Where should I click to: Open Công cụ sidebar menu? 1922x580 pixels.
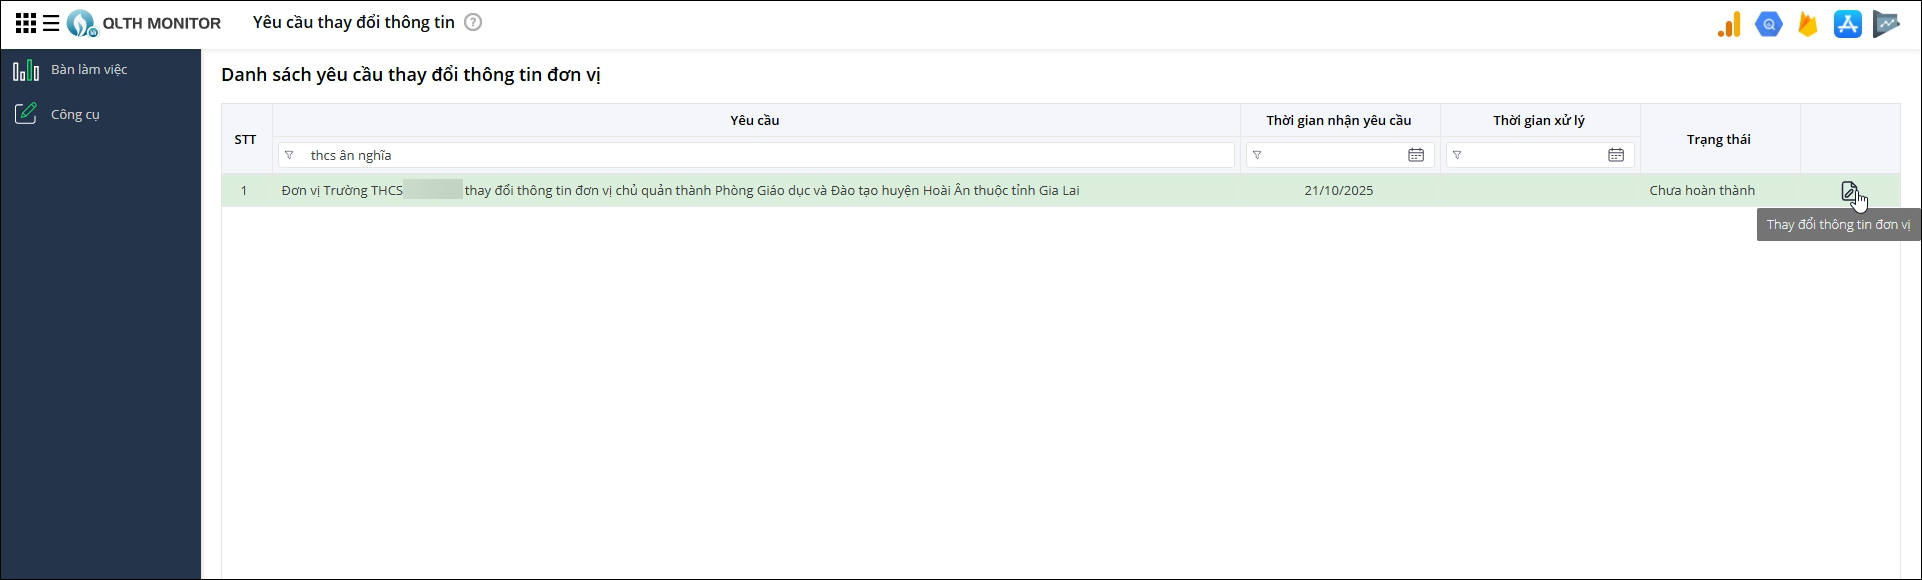[75, 115]
